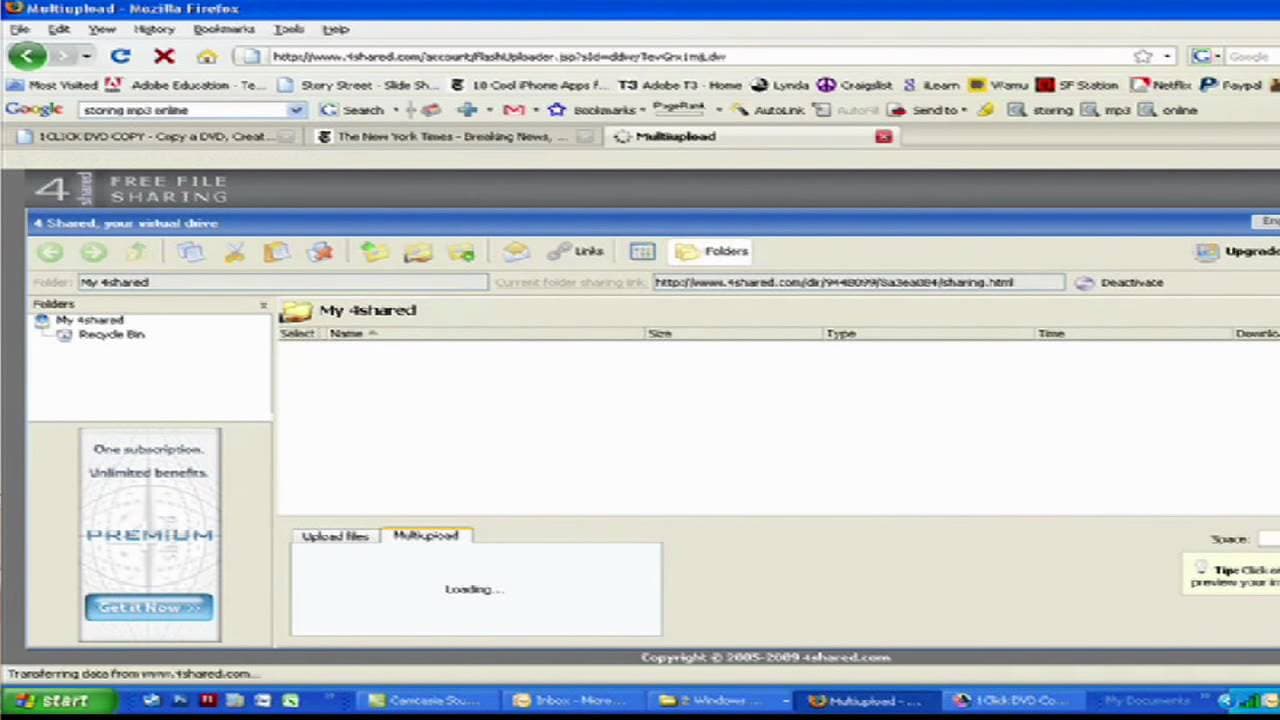Click the 4shared paste clipboard icon

(x=277, y=252)
